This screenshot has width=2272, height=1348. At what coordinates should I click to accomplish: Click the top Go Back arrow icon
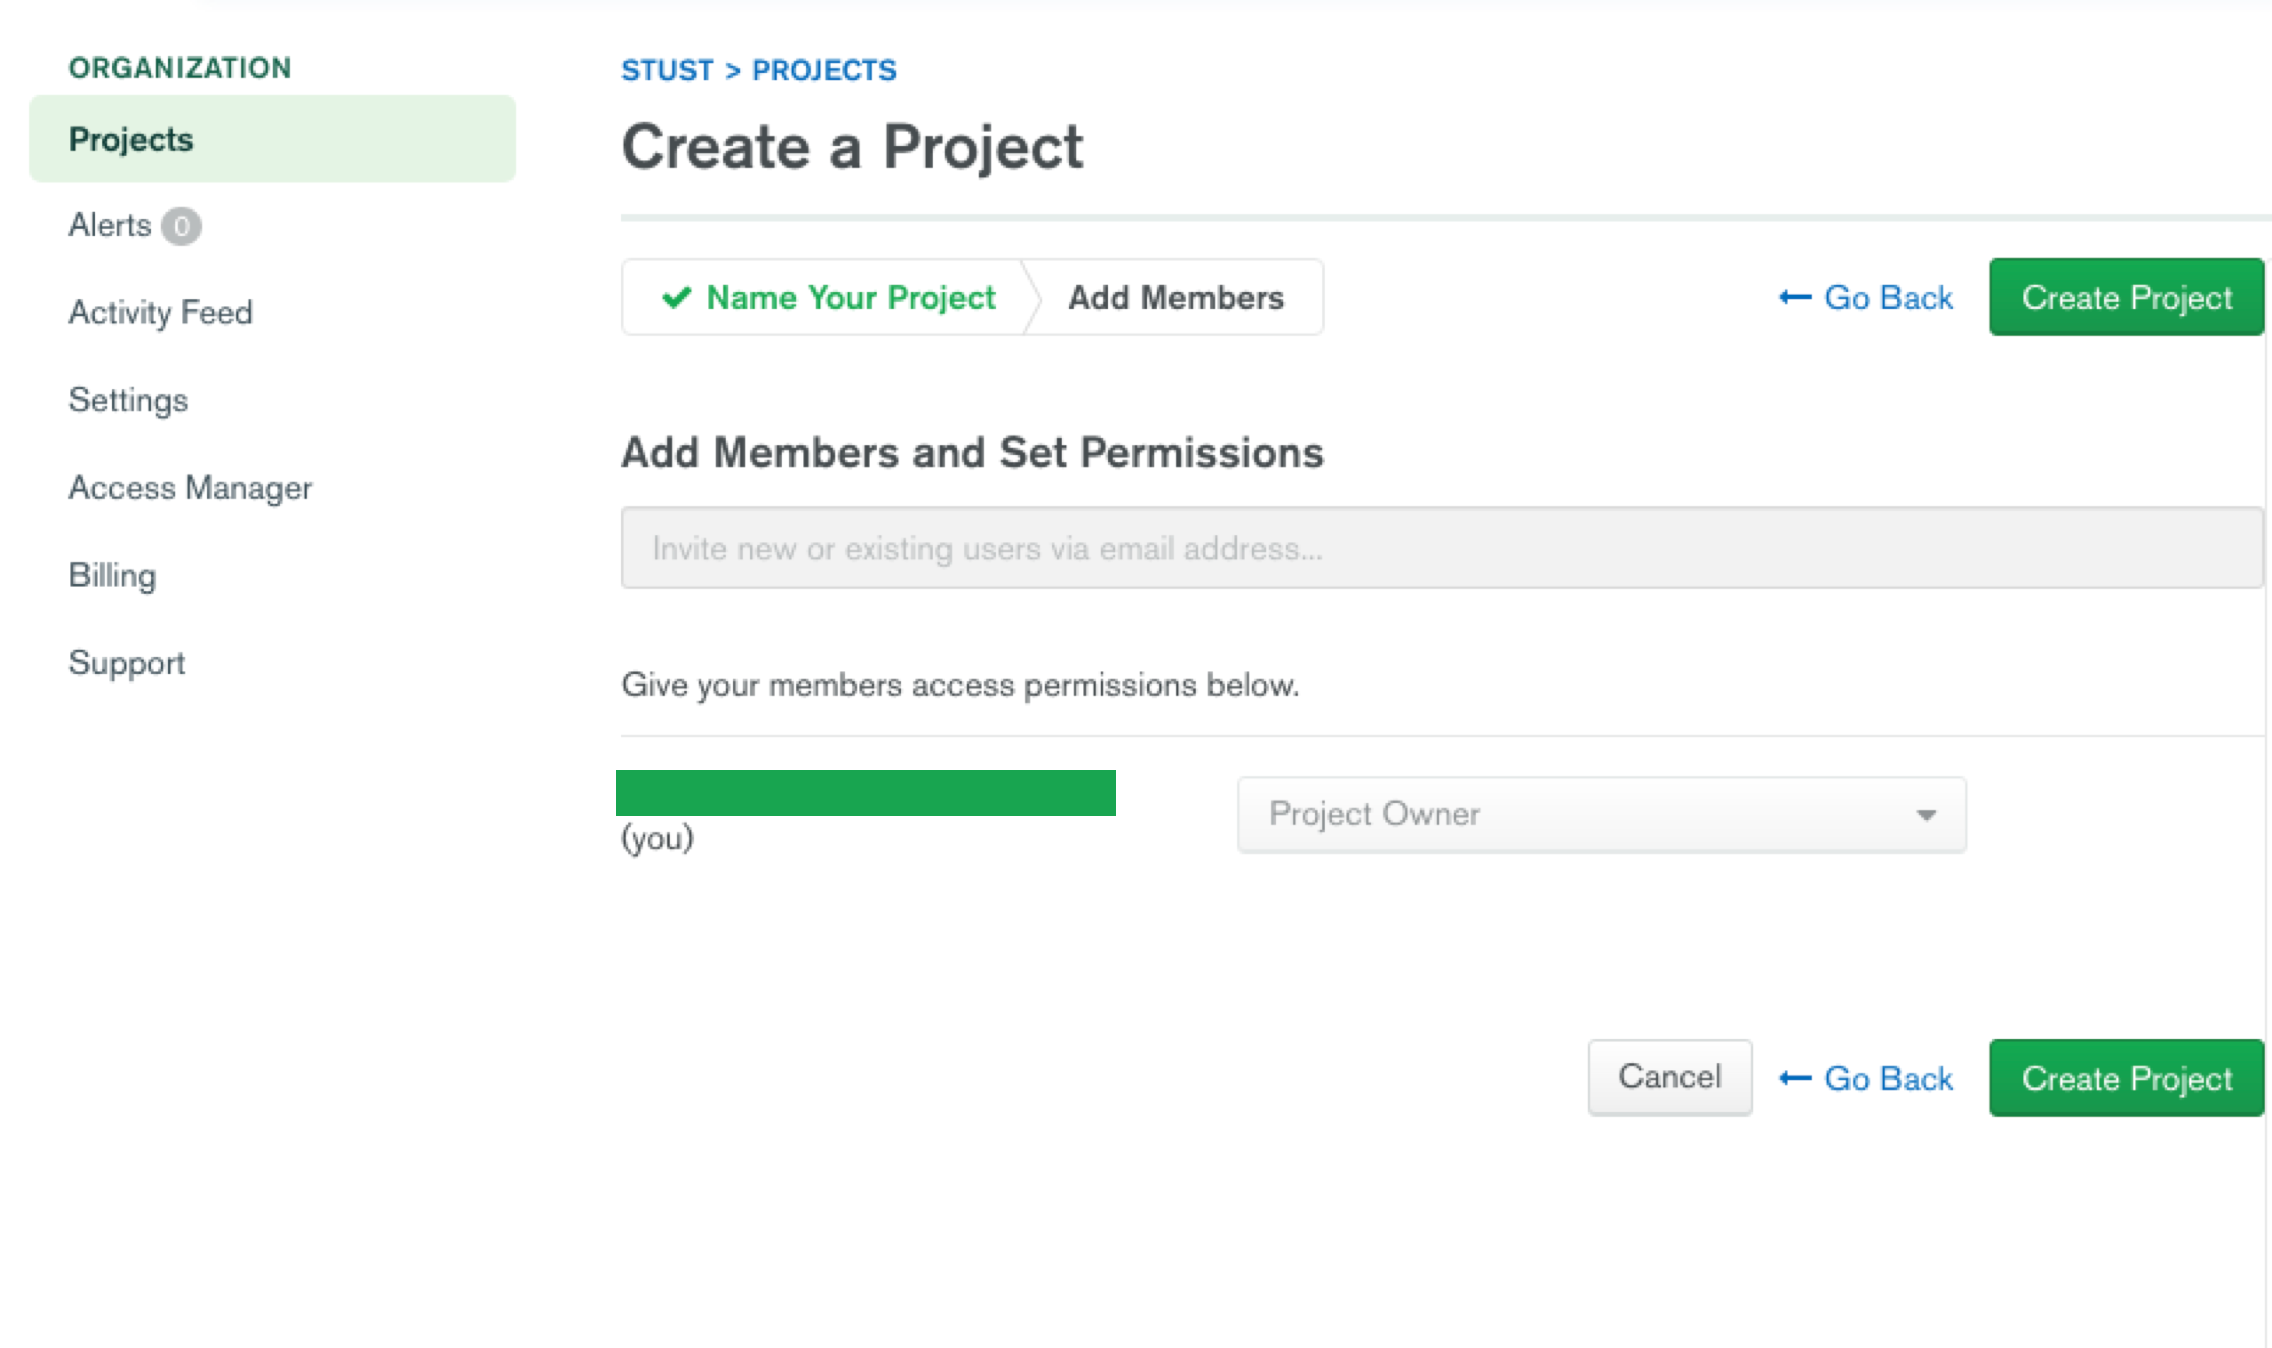[1795, 297]
